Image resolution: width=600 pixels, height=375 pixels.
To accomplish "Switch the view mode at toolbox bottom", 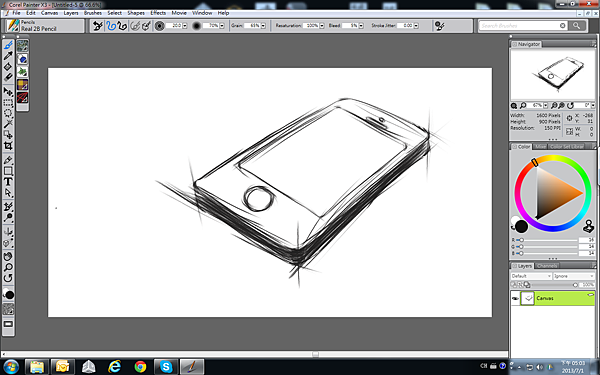I will 8,324.
